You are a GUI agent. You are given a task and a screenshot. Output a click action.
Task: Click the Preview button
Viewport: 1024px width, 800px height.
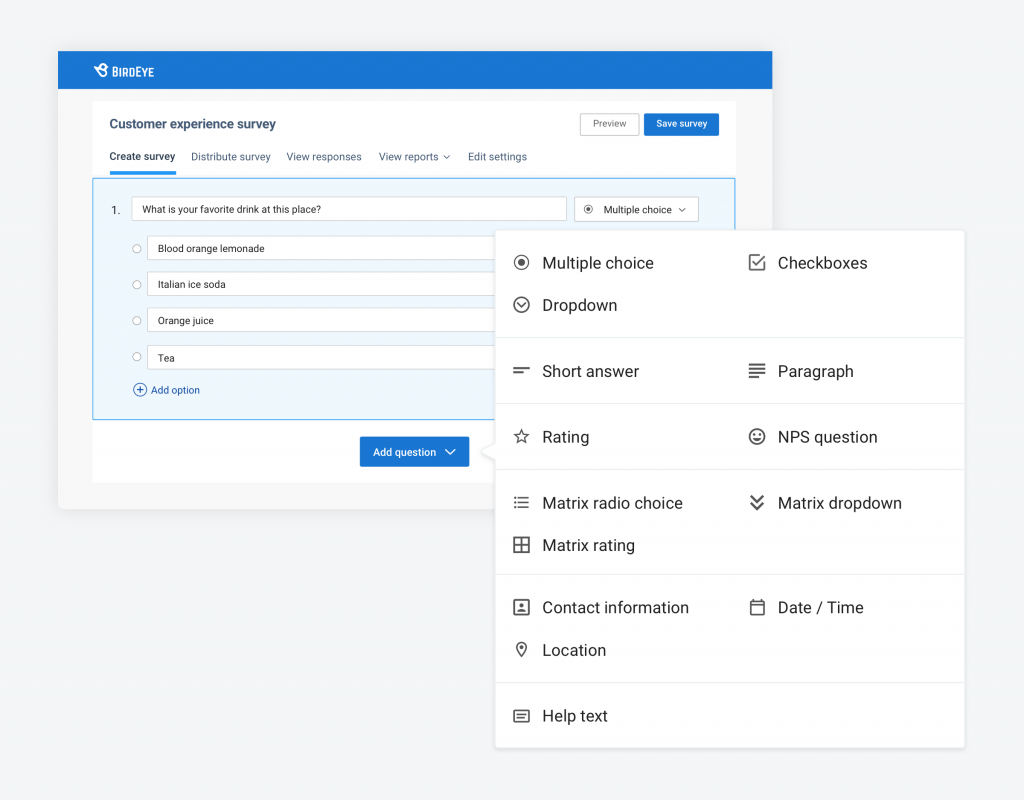click(x=609, y=124)
